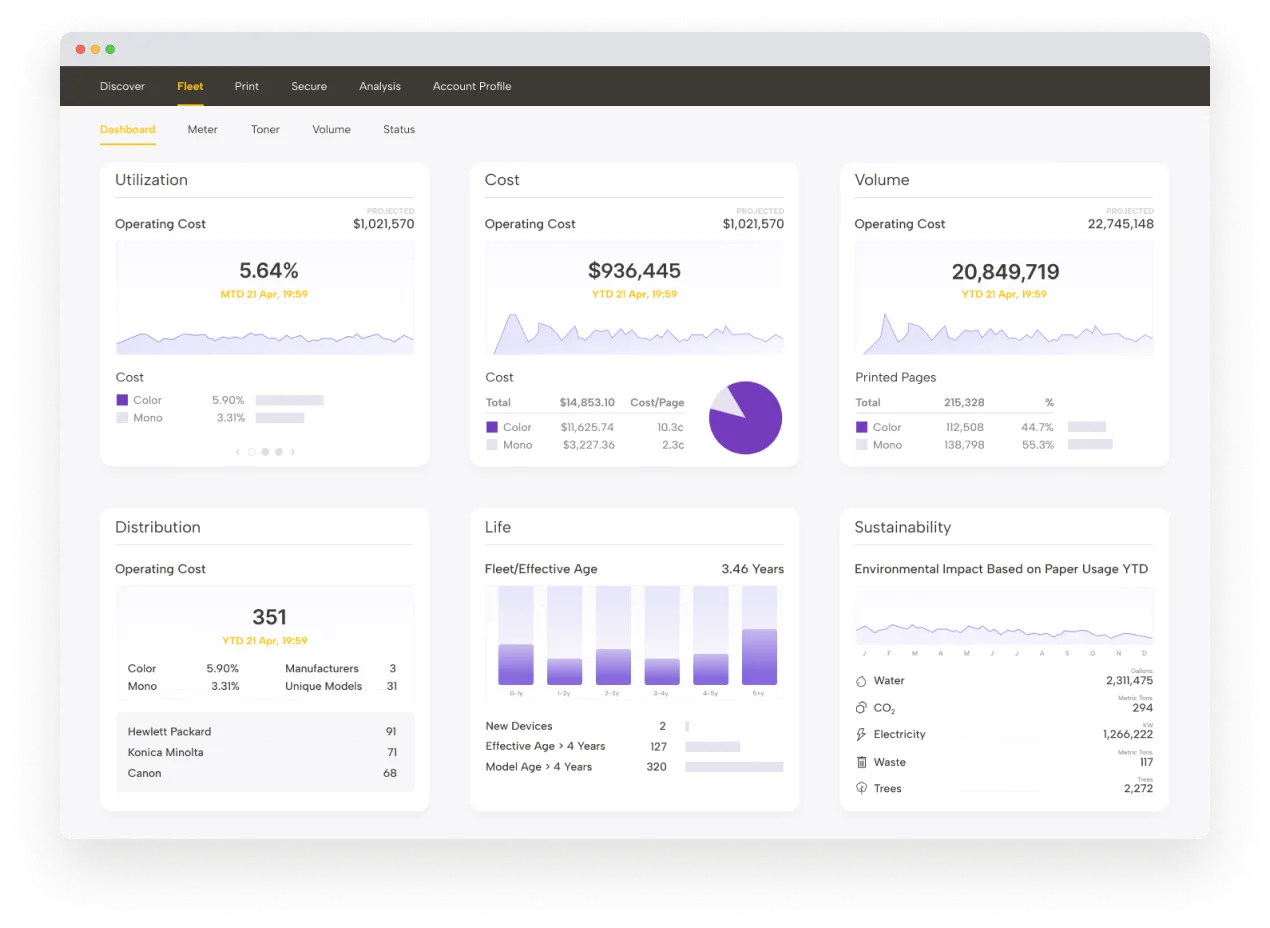1270x928 pixels.
Task: Select Analysis in the top navigation
Action: [380, 86]
